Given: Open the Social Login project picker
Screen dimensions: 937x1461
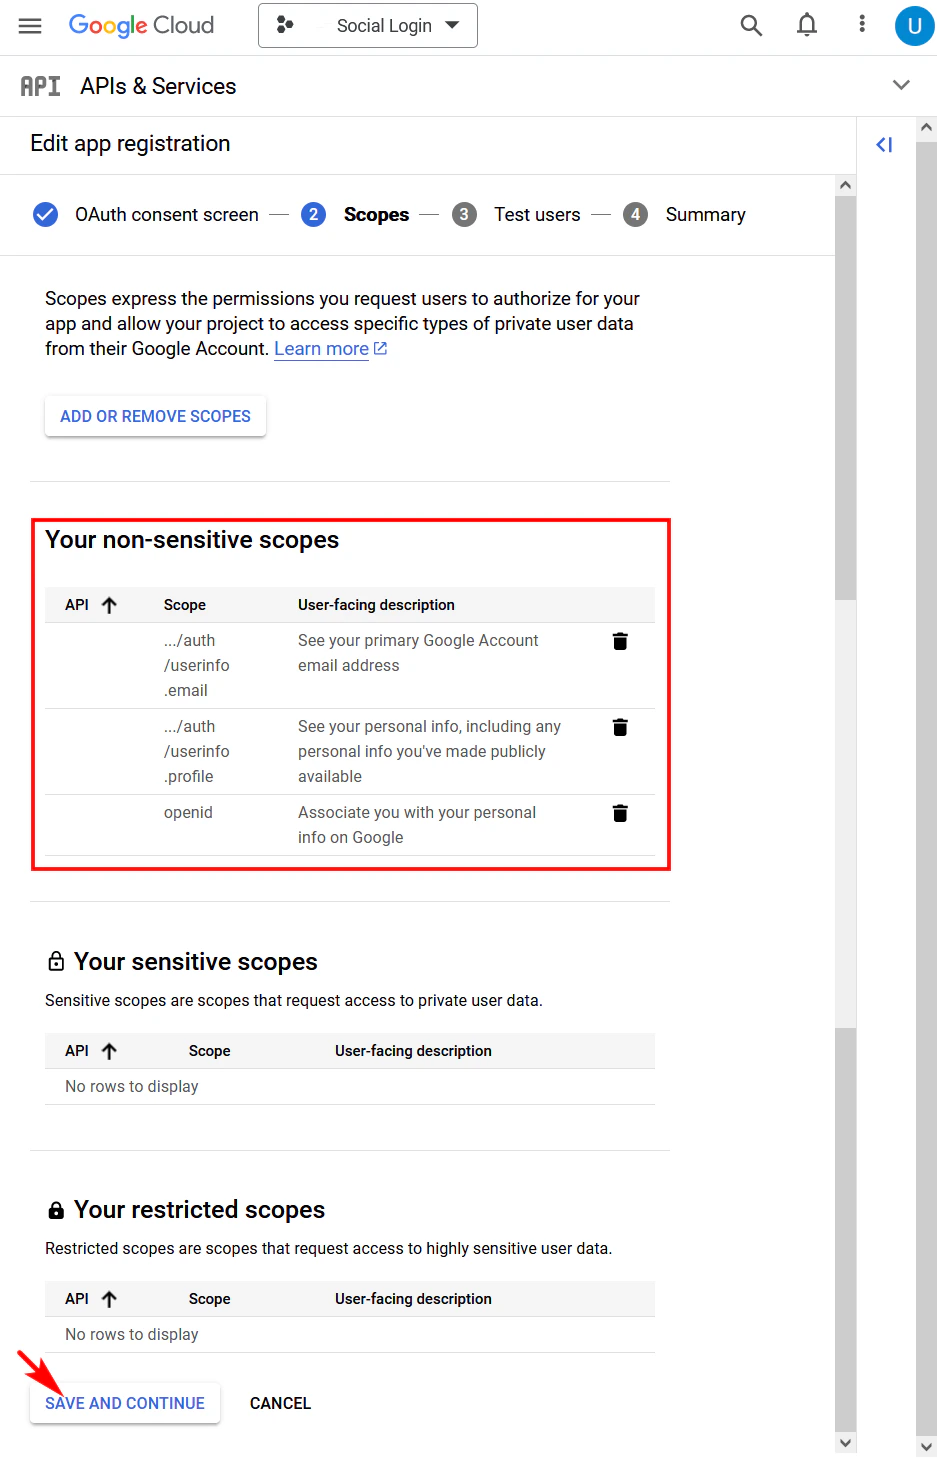Looking at the screenshot, I should pos(367,25).
